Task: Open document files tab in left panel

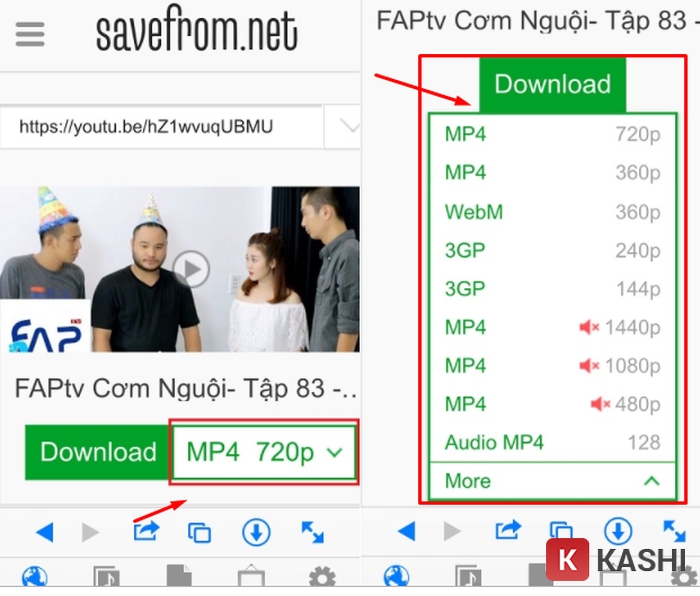Action: (179, 575)
